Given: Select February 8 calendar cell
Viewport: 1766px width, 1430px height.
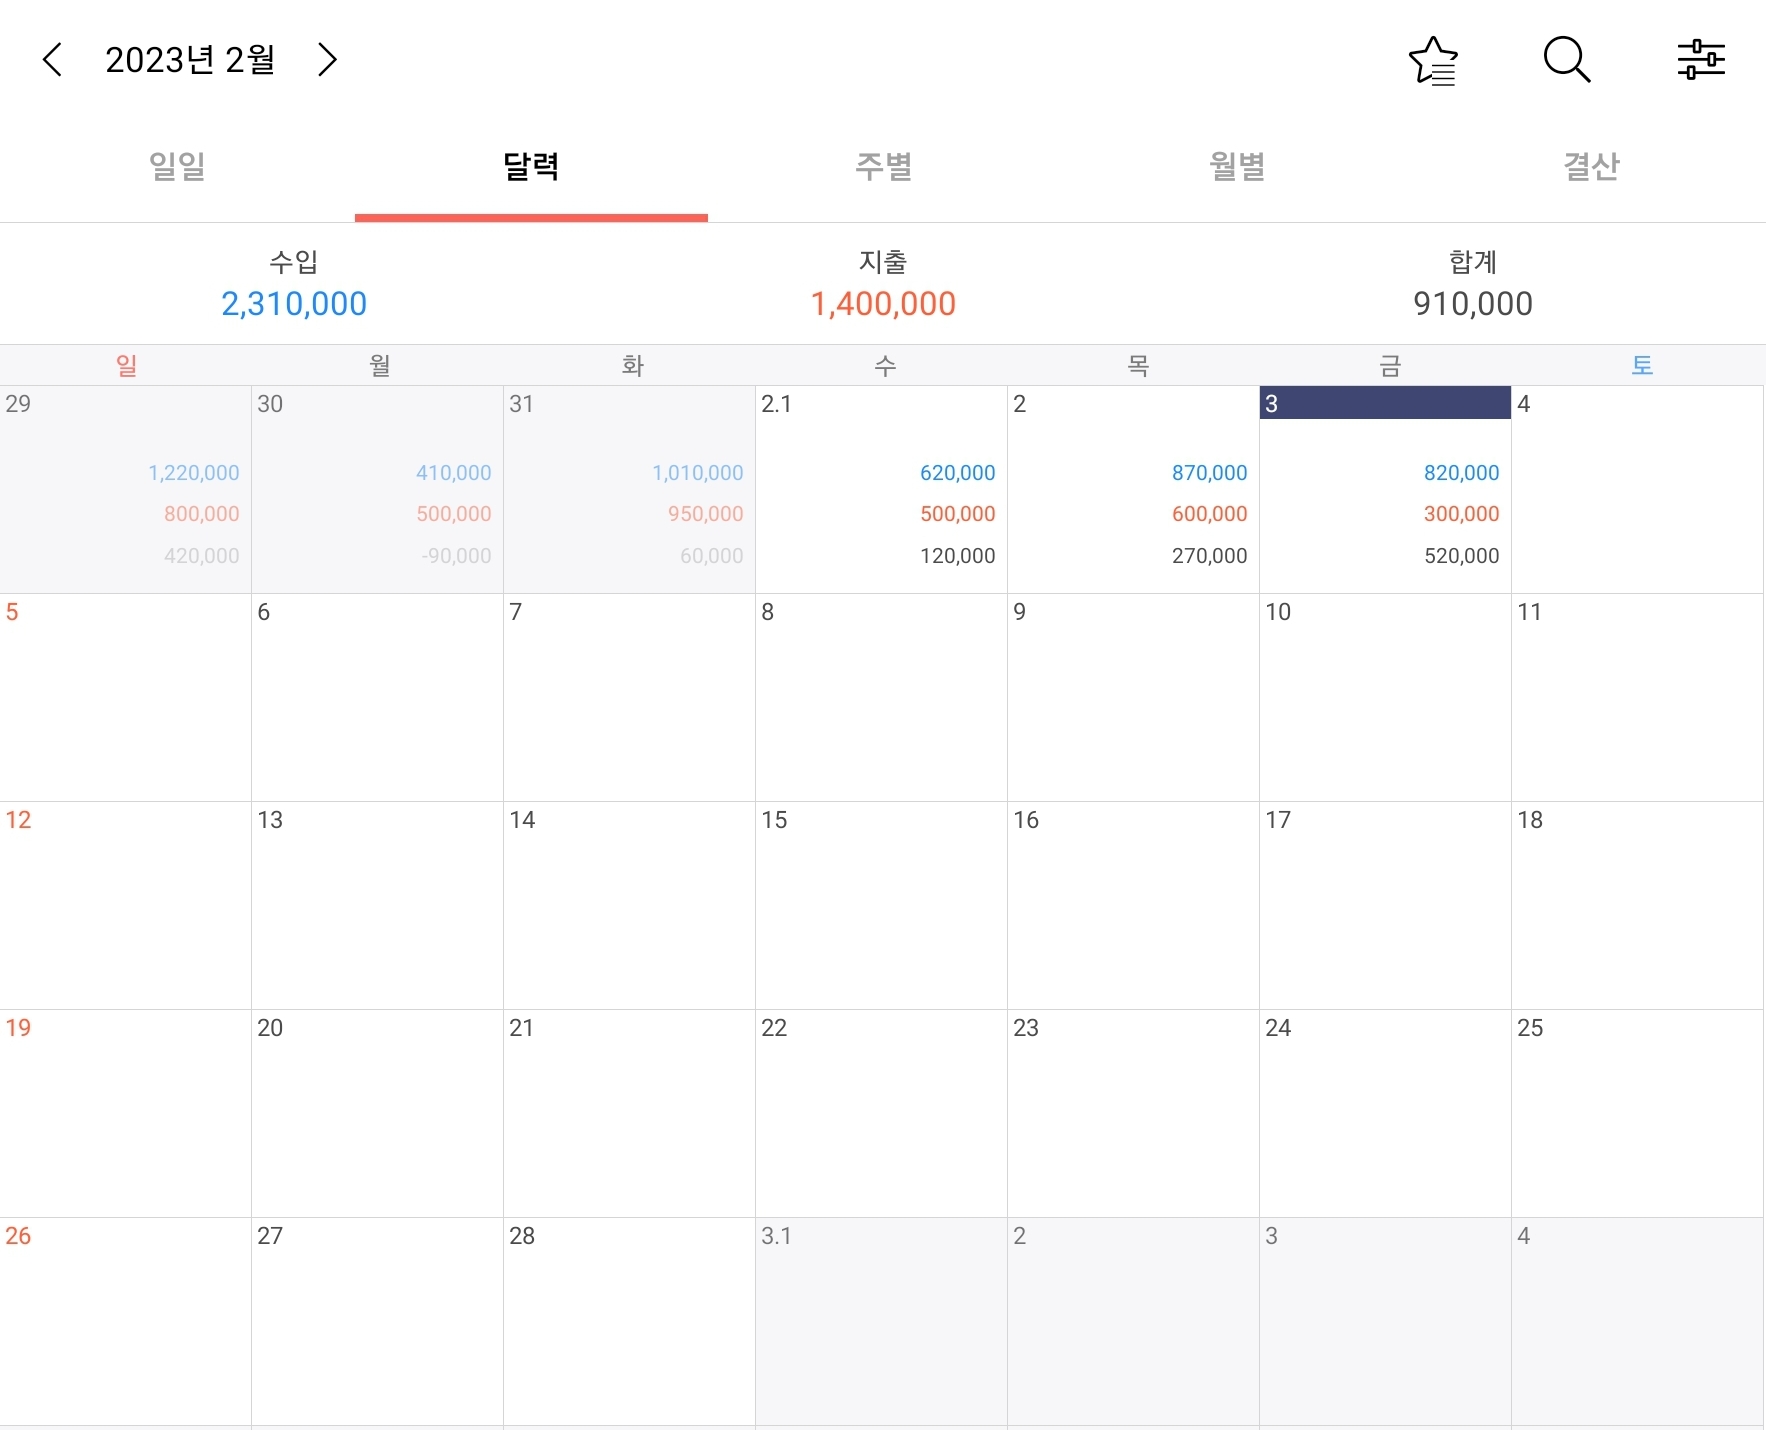Looking at the screenshot, I should click(881, 698).
